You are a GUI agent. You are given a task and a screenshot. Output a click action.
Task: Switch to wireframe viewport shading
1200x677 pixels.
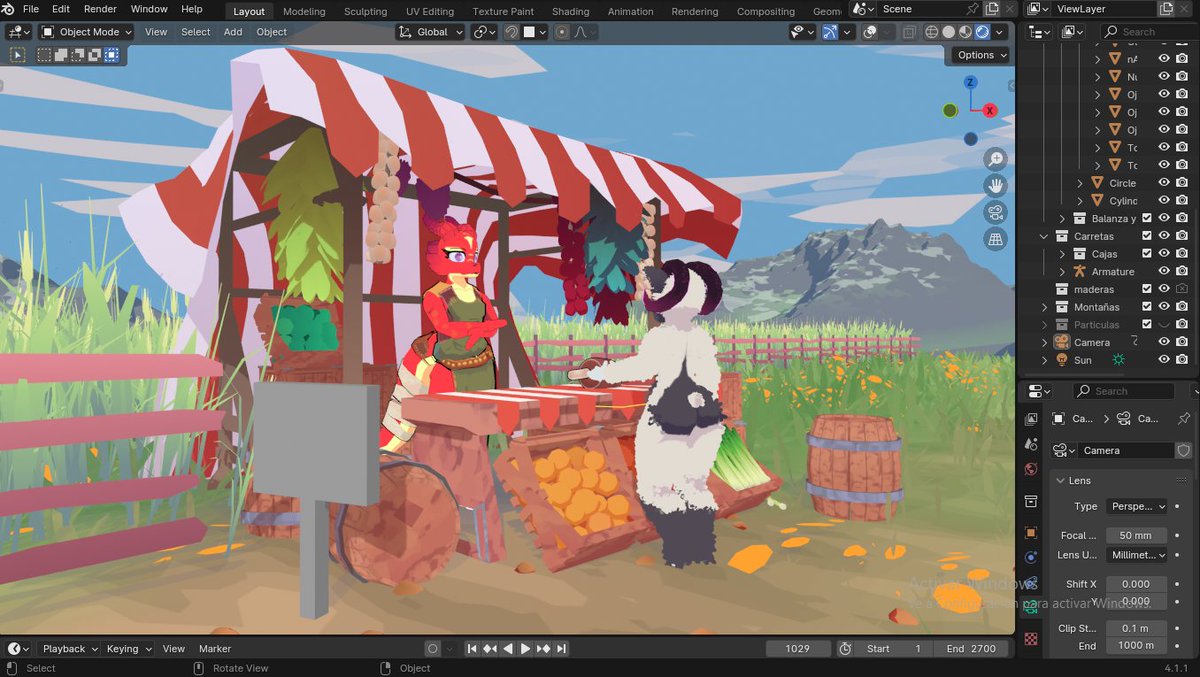[932, 32]
